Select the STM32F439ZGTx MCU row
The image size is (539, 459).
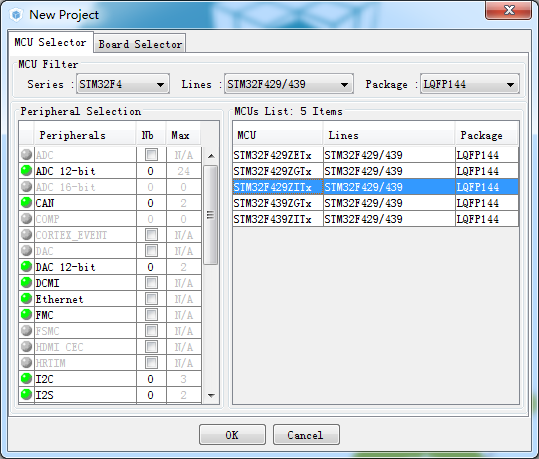375,203
